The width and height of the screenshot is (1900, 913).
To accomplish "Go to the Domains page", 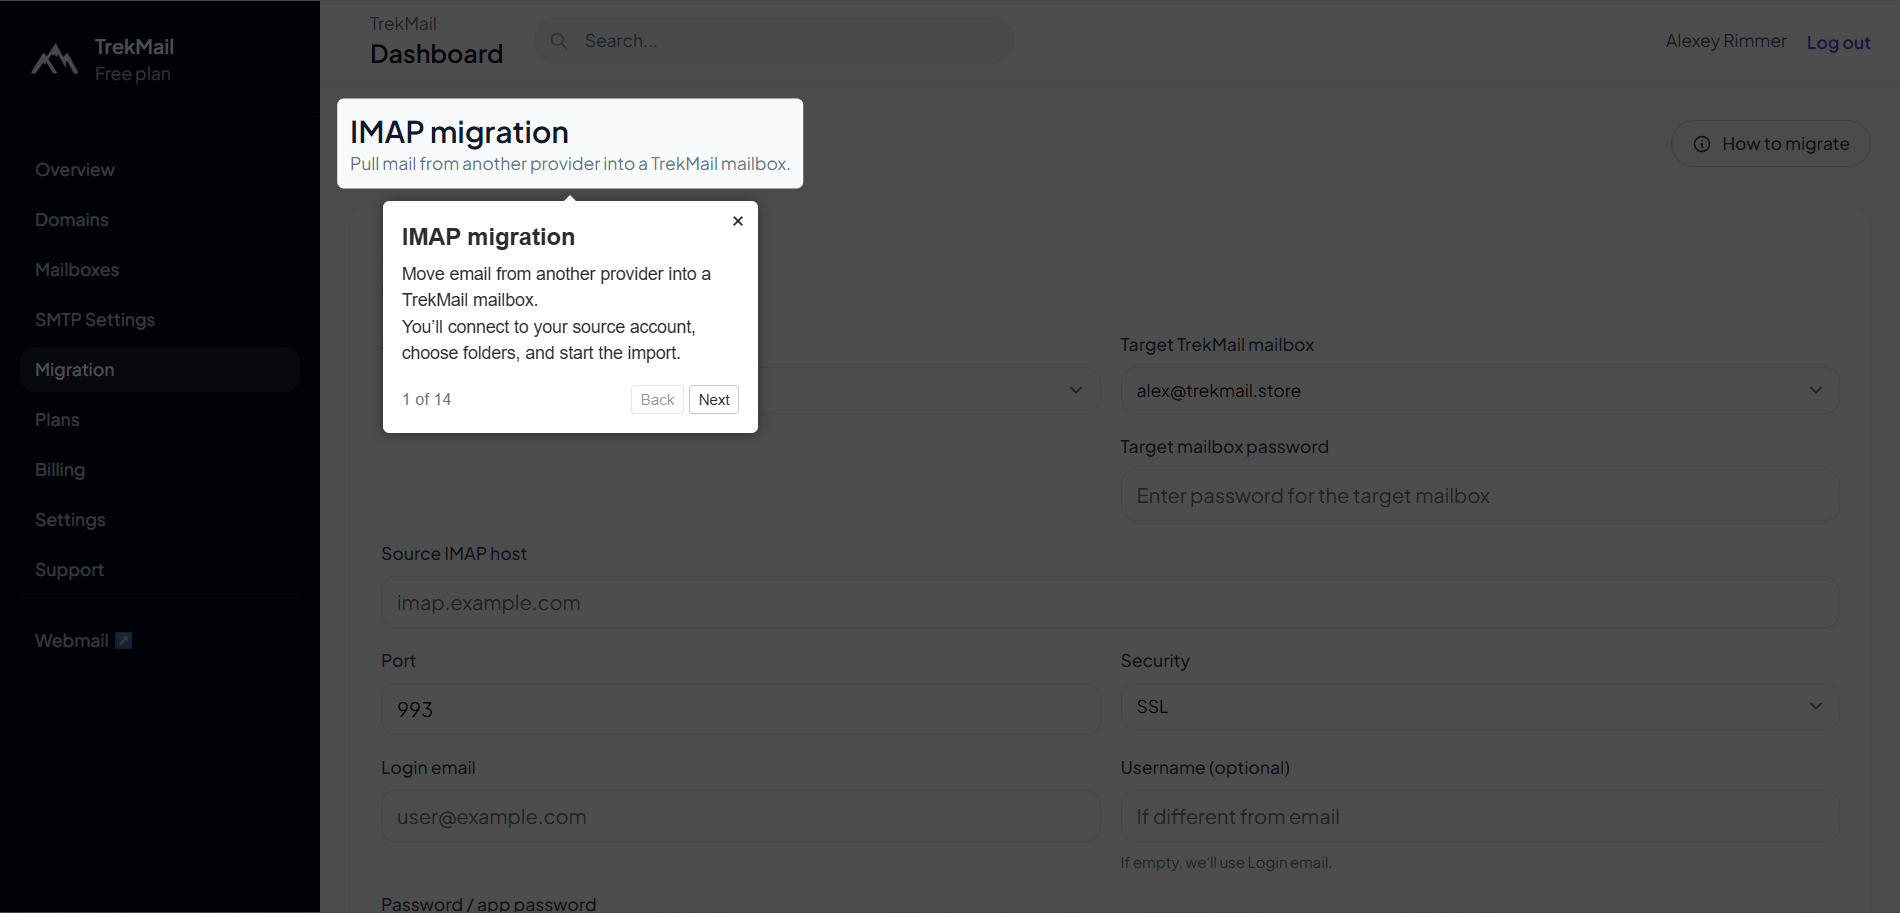I will [160, 220].
